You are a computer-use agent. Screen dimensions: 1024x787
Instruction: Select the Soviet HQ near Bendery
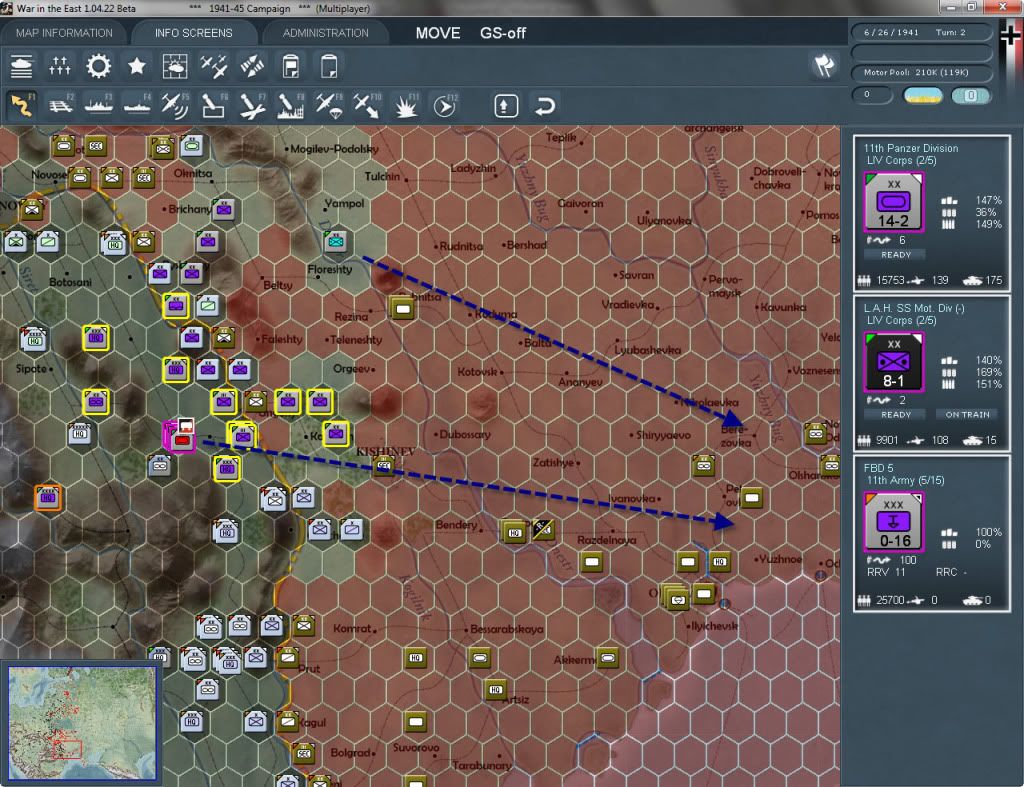tap(514, 533)
